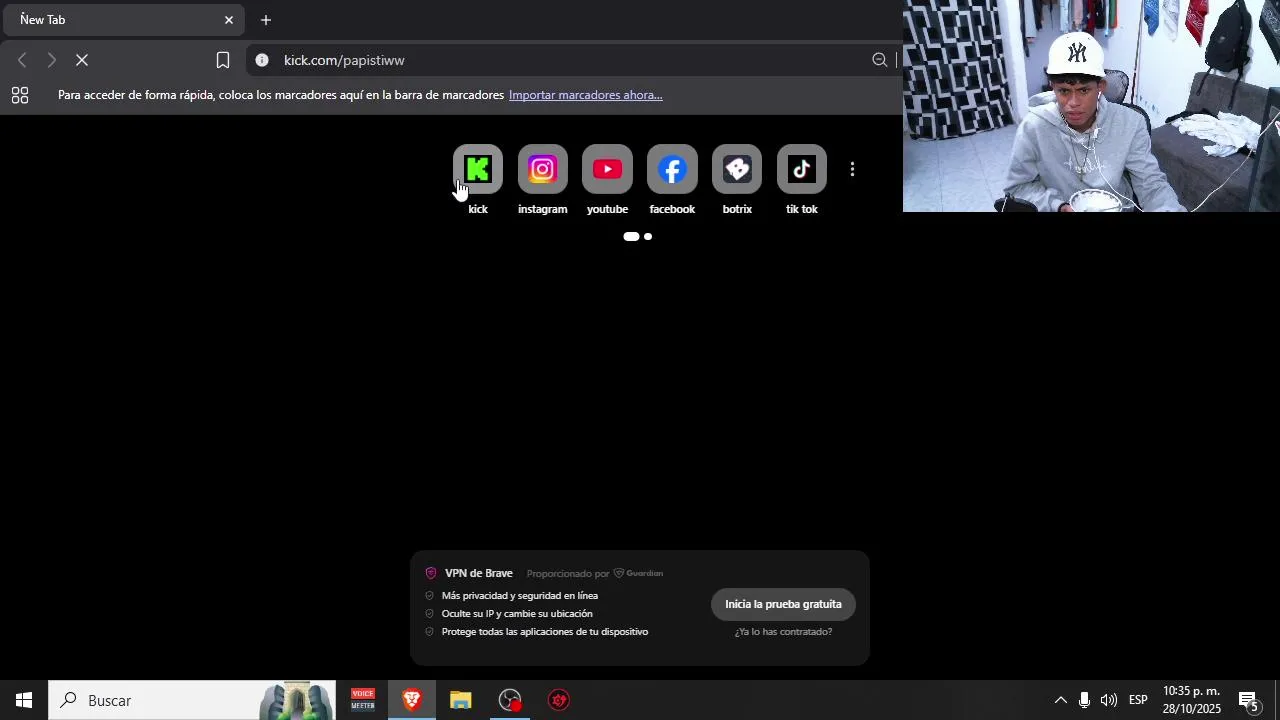Click Más privacidad y seguridad en línea text
The image size is (1280, 720).
(x=520, y=596)
